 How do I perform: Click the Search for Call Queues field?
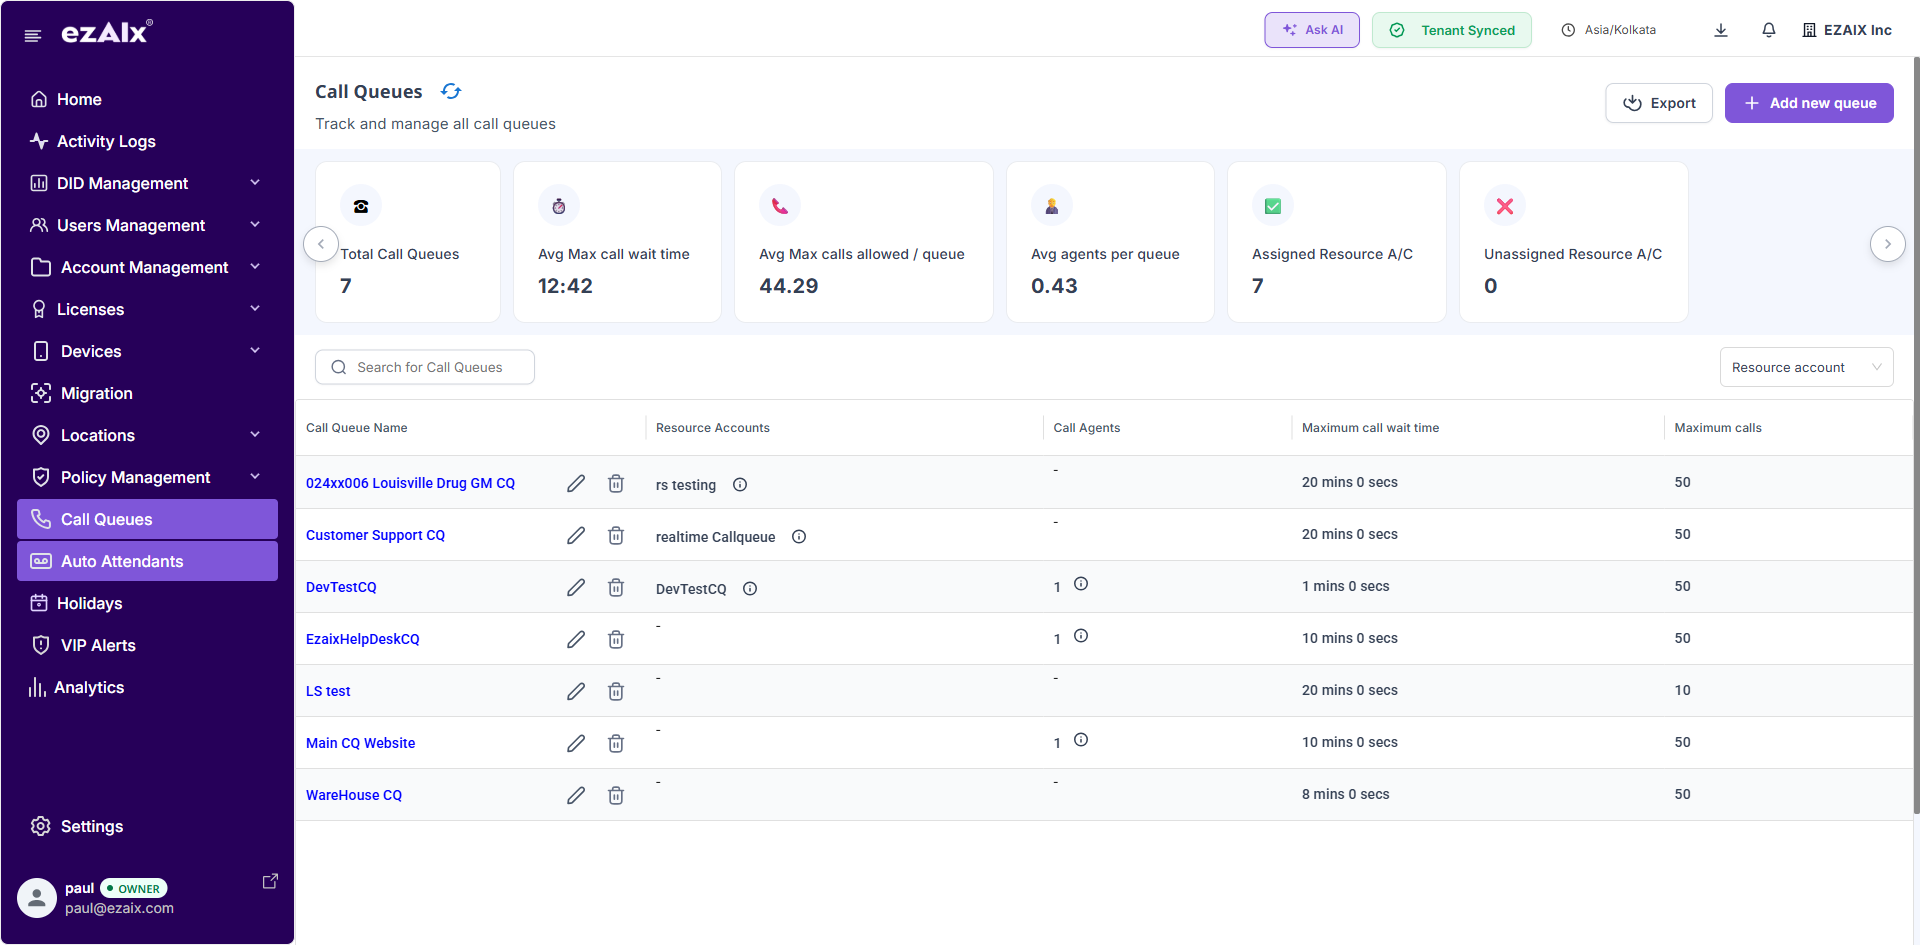(424, 367)
